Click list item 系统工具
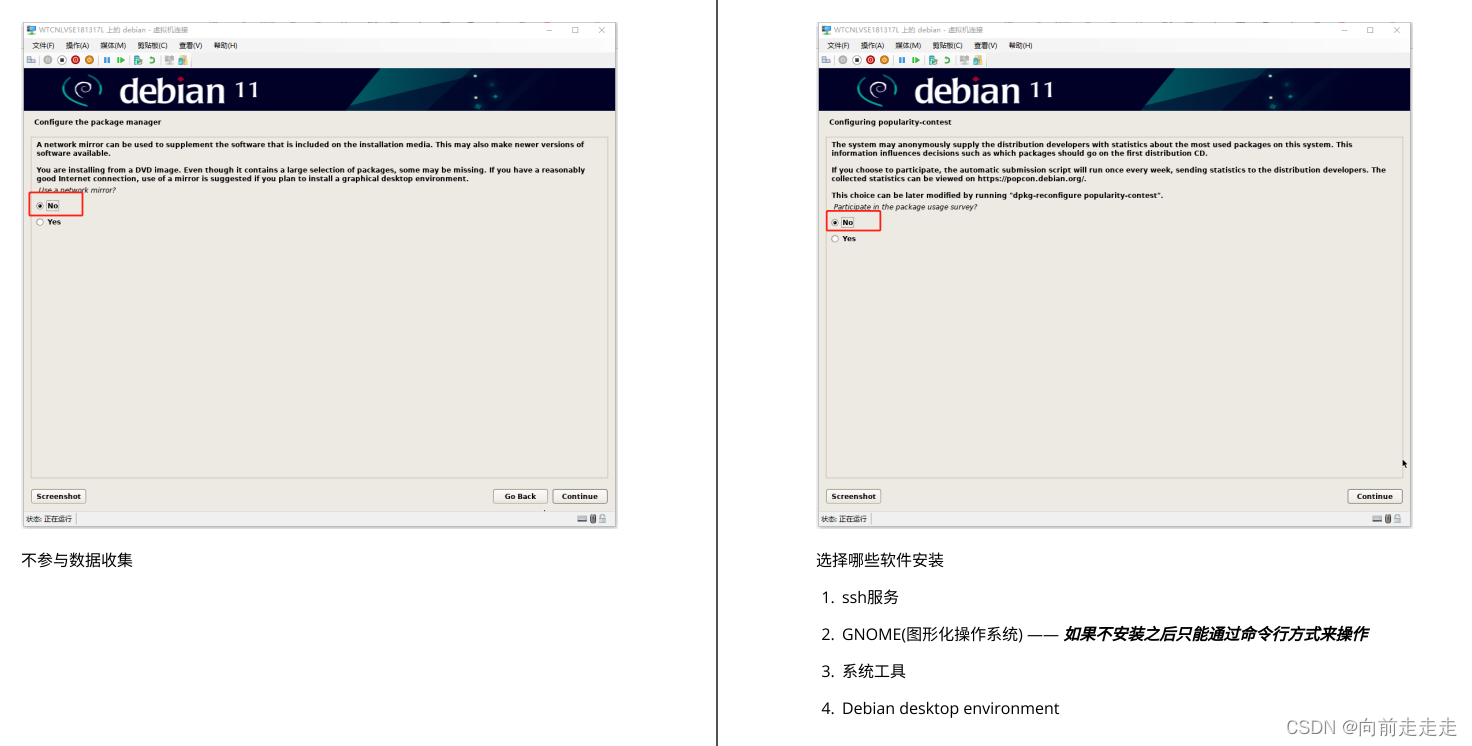The image size is (1472, 746). click(x=874, y=671)
